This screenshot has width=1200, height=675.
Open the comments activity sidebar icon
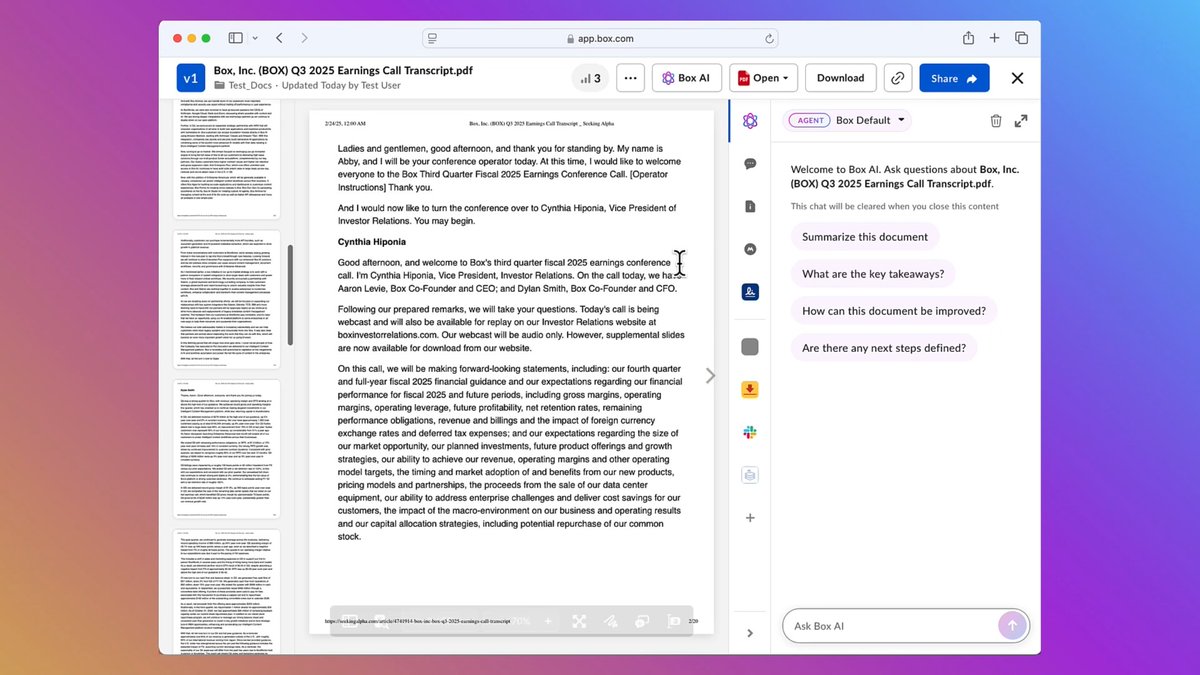750,163
